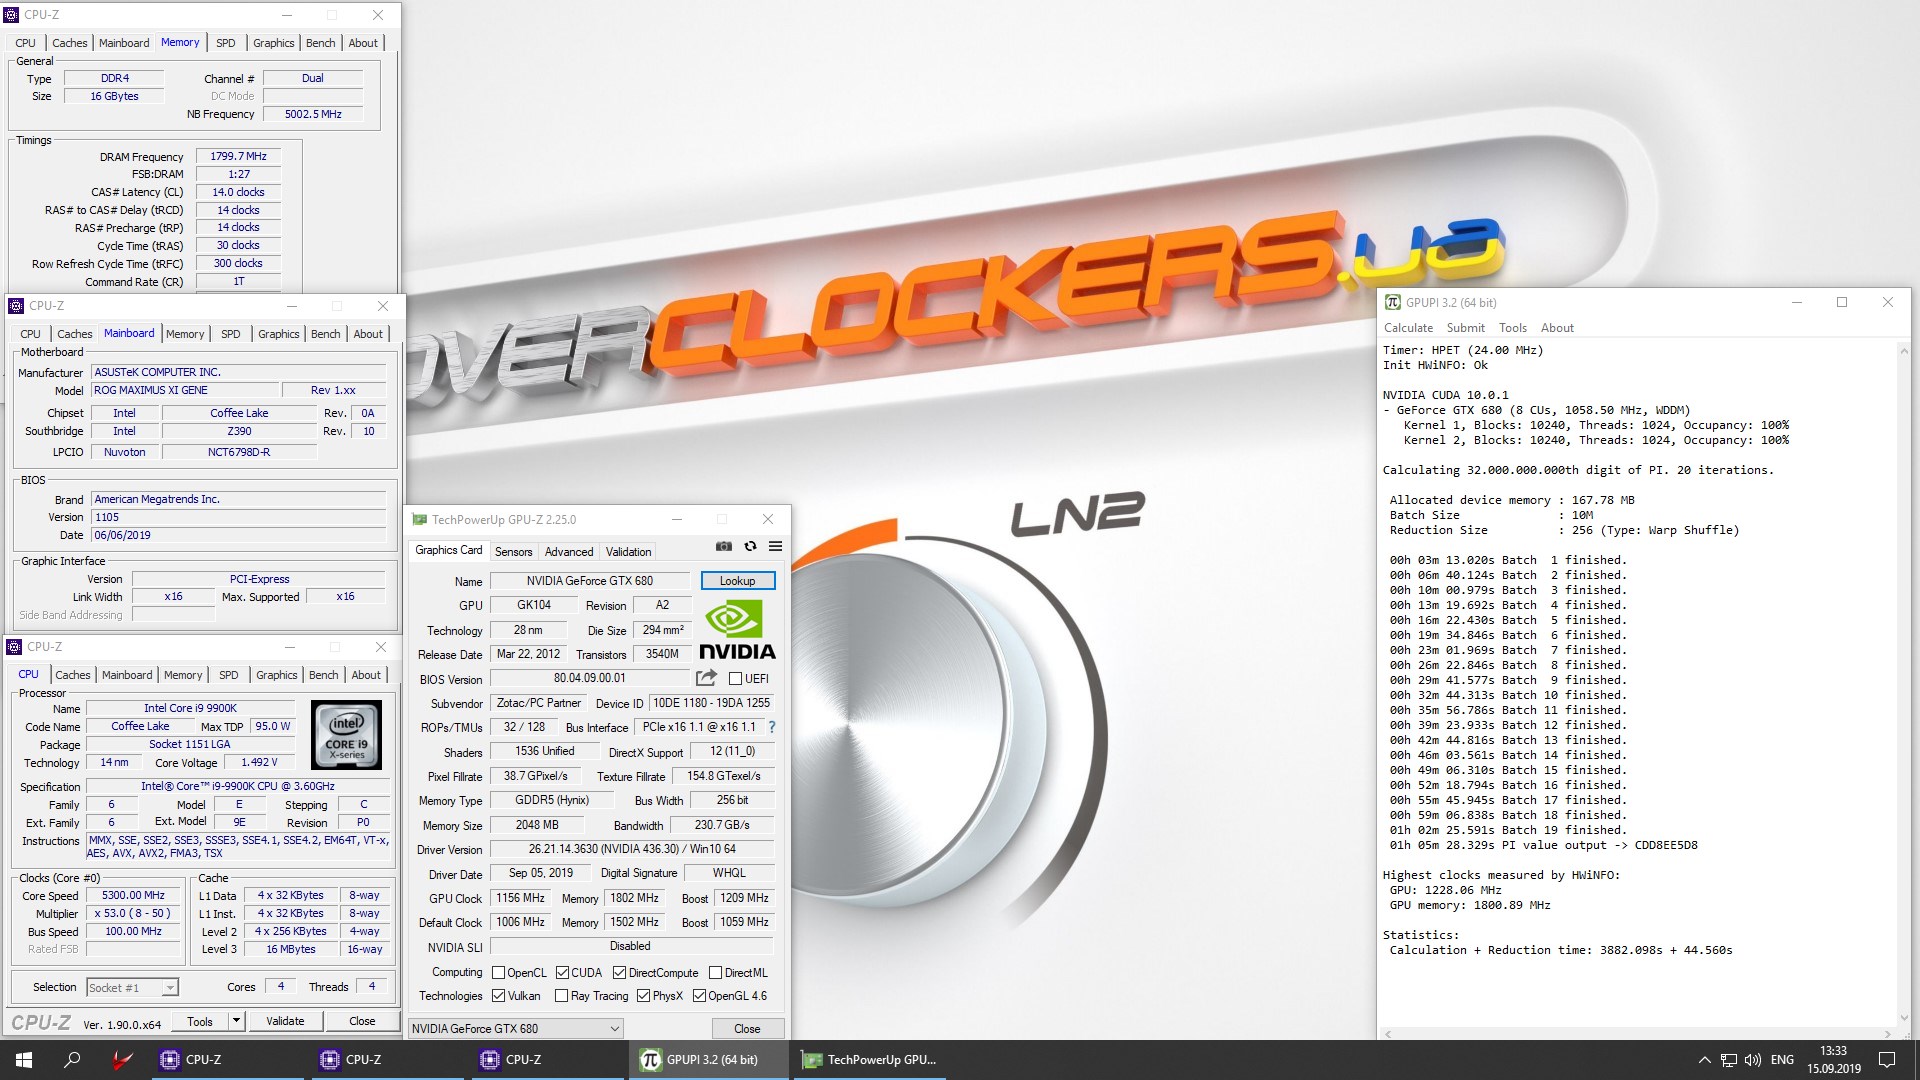
Task: Click the NVIDIA logo in GPU-Z
Action: click(x=738, y=630)
